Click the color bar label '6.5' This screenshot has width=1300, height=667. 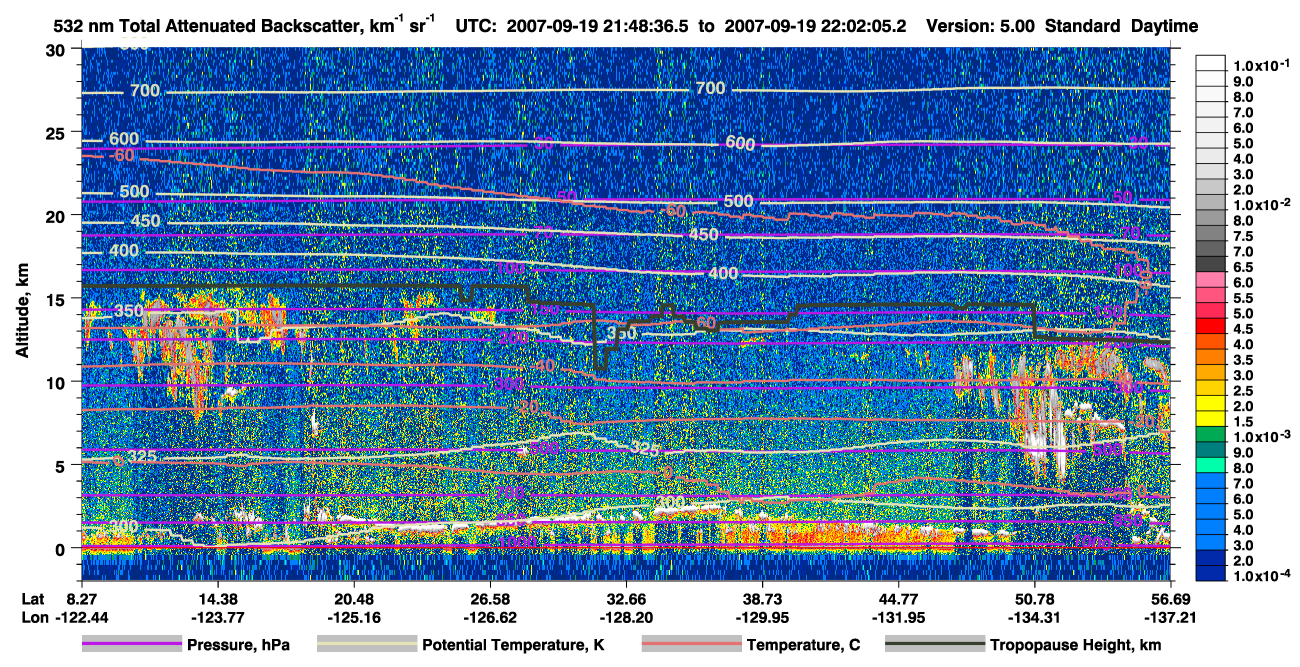(x=1244, y=267)
